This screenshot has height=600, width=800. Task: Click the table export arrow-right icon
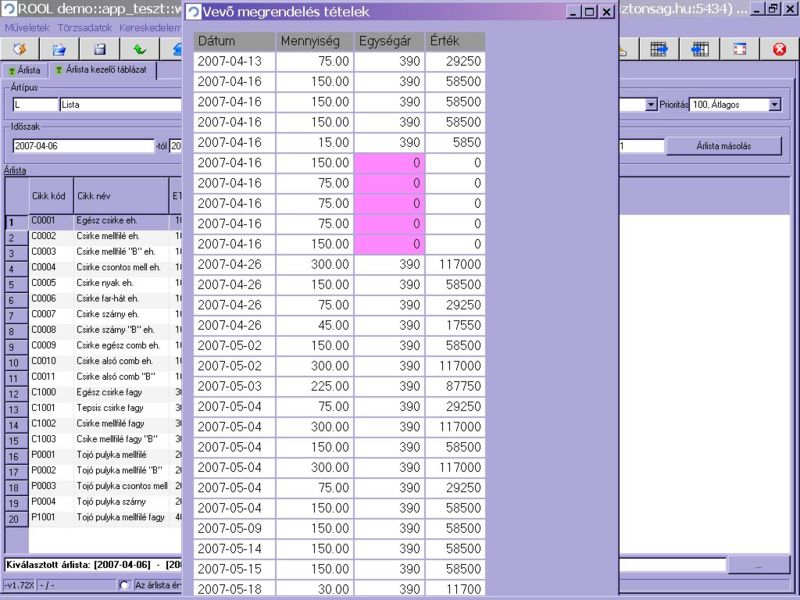[x=659, y=48]
